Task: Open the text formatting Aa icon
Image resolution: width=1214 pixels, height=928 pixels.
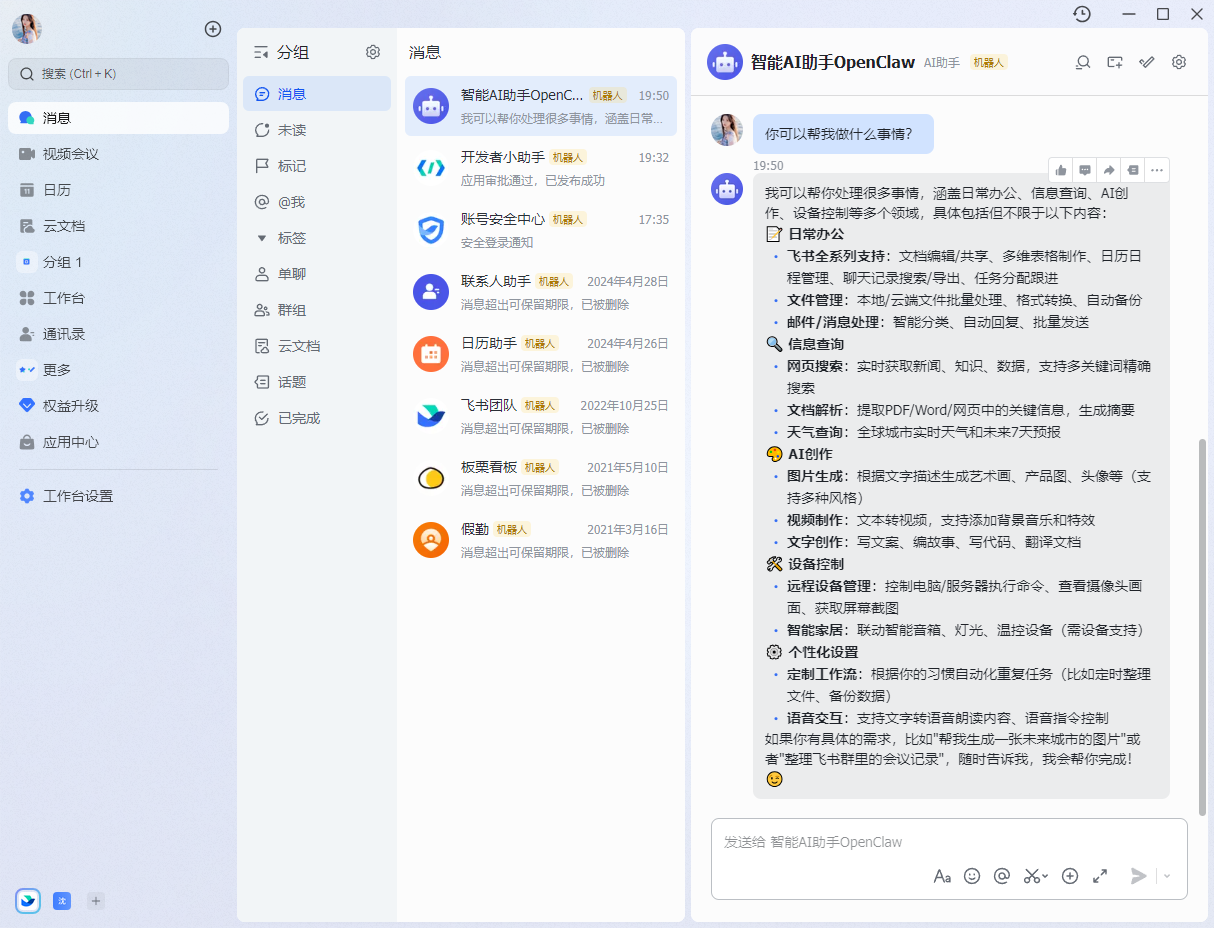Action: (942, 876)
